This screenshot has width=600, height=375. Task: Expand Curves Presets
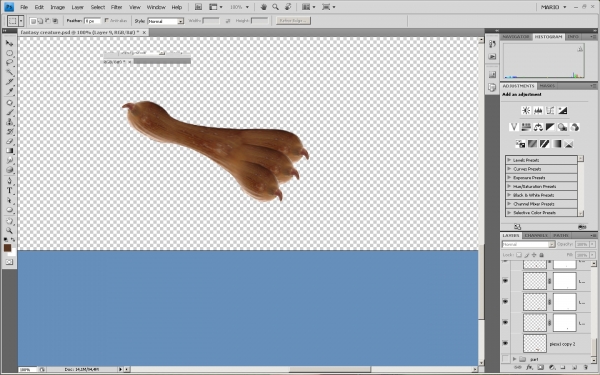coord(509,169)
